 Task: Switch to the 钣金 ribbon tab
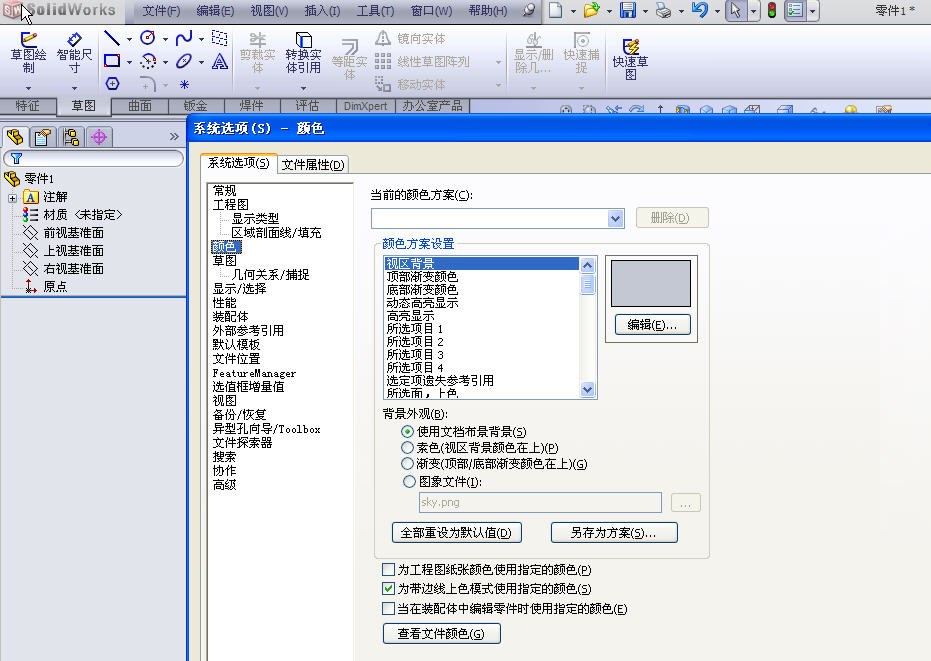pyautogui.click(x=195, y=106)
